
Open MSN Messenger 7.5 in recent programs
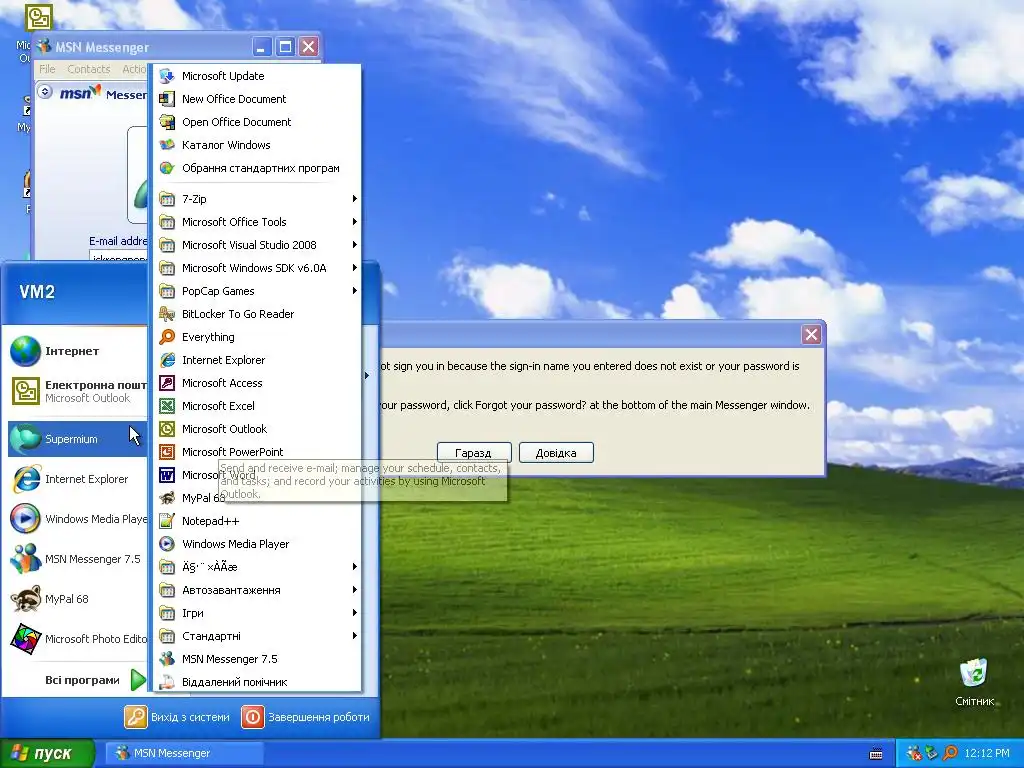pos(76,559)
